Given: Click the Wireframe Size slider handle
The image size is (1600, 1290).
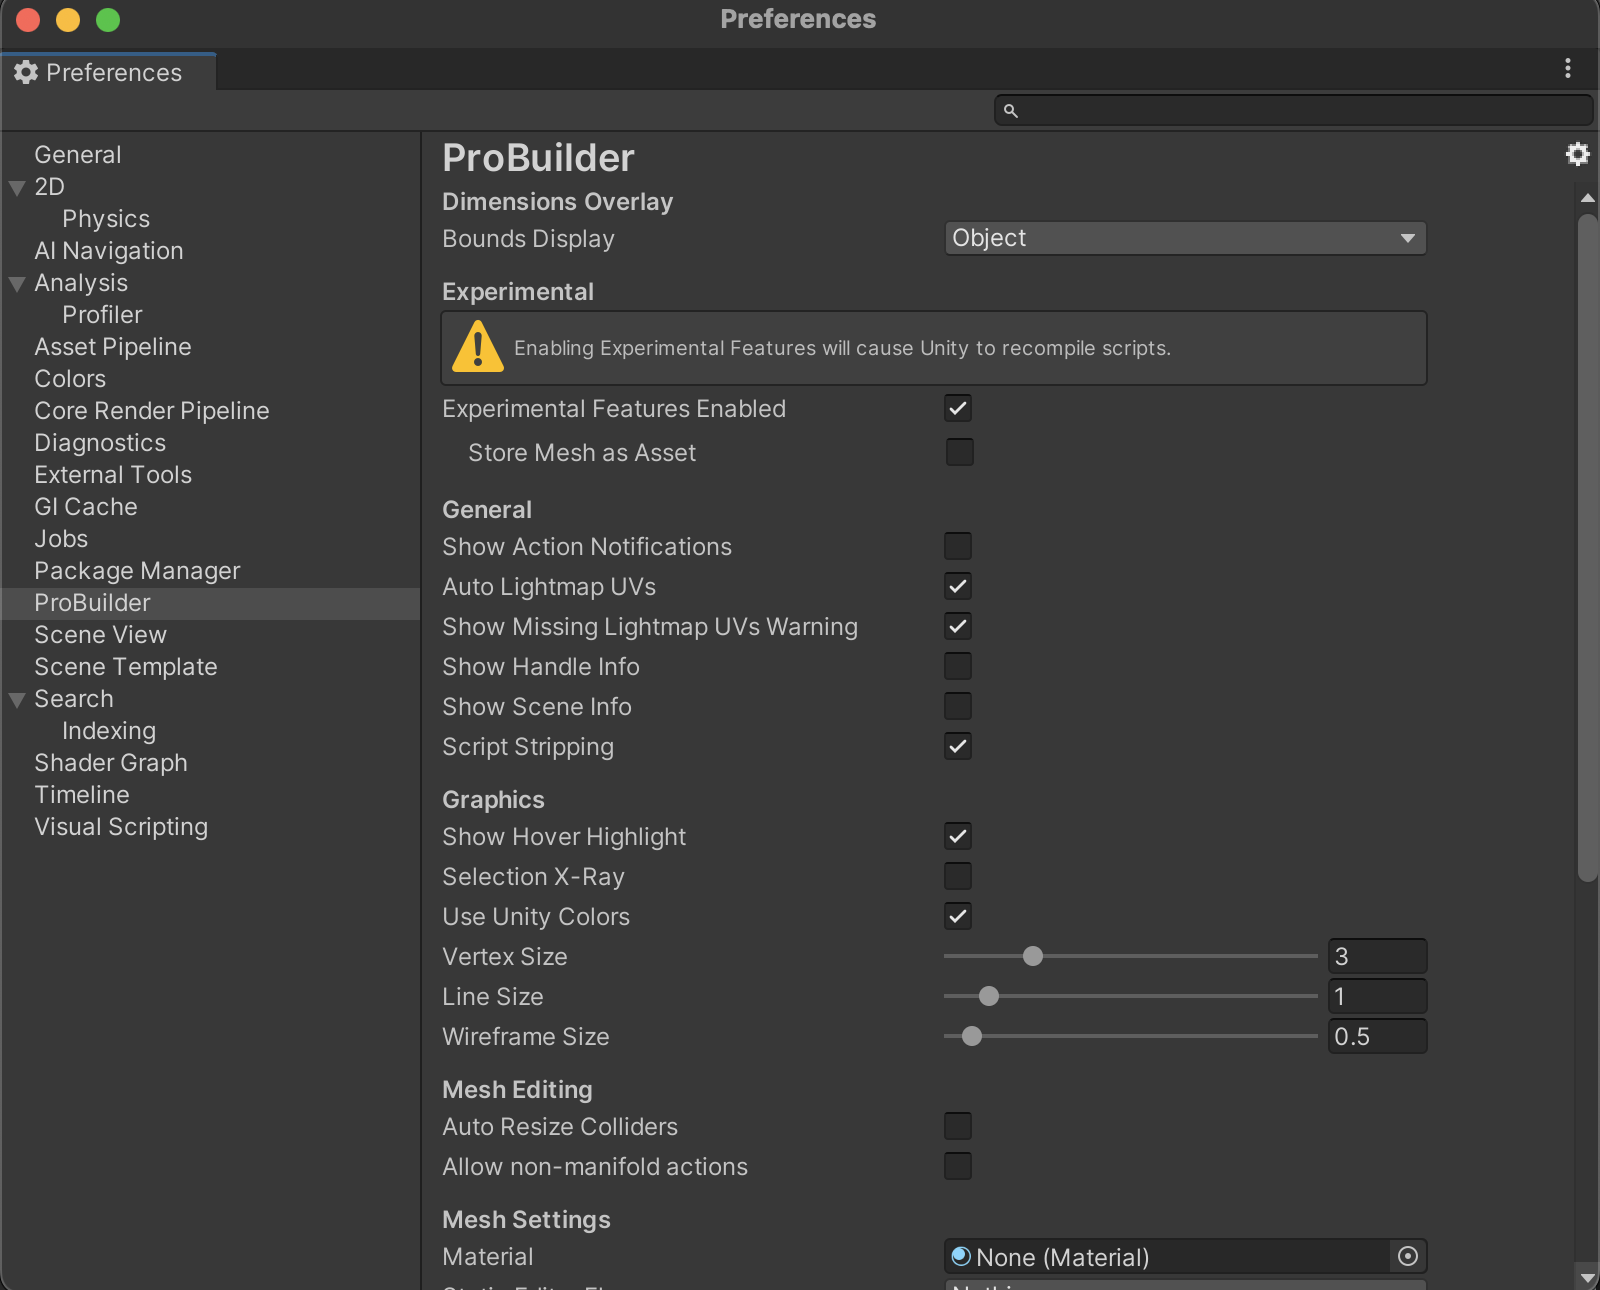Looking at the screenshot, I should click(x=972, y=1036).
